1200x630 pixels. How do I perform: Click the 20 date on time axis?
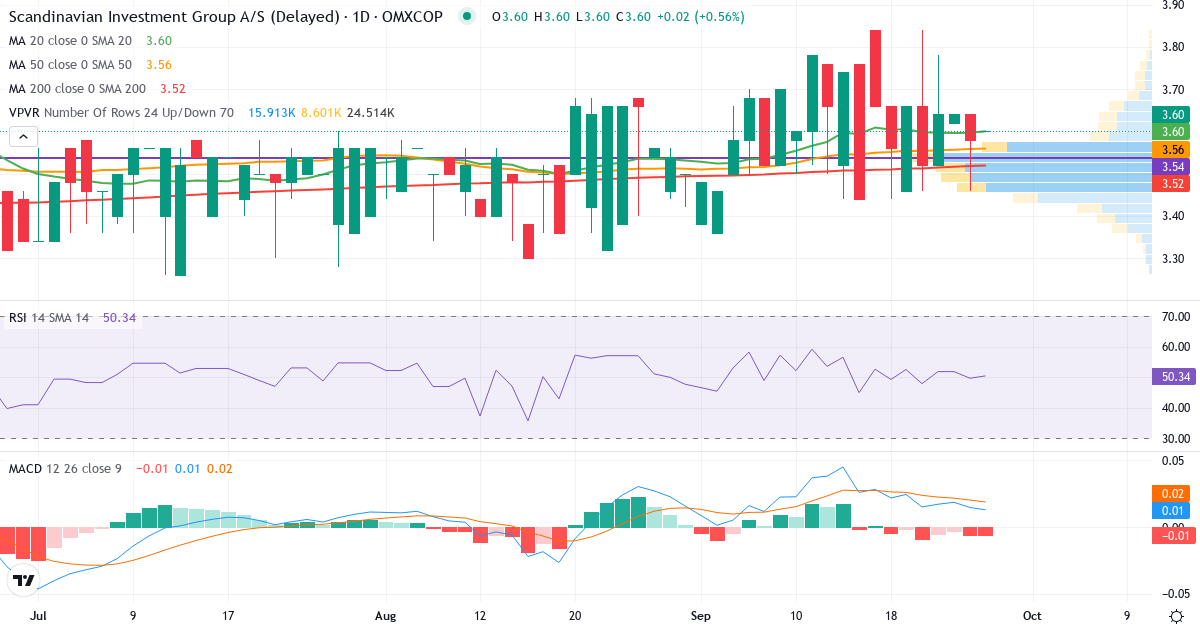coord(574,616)
